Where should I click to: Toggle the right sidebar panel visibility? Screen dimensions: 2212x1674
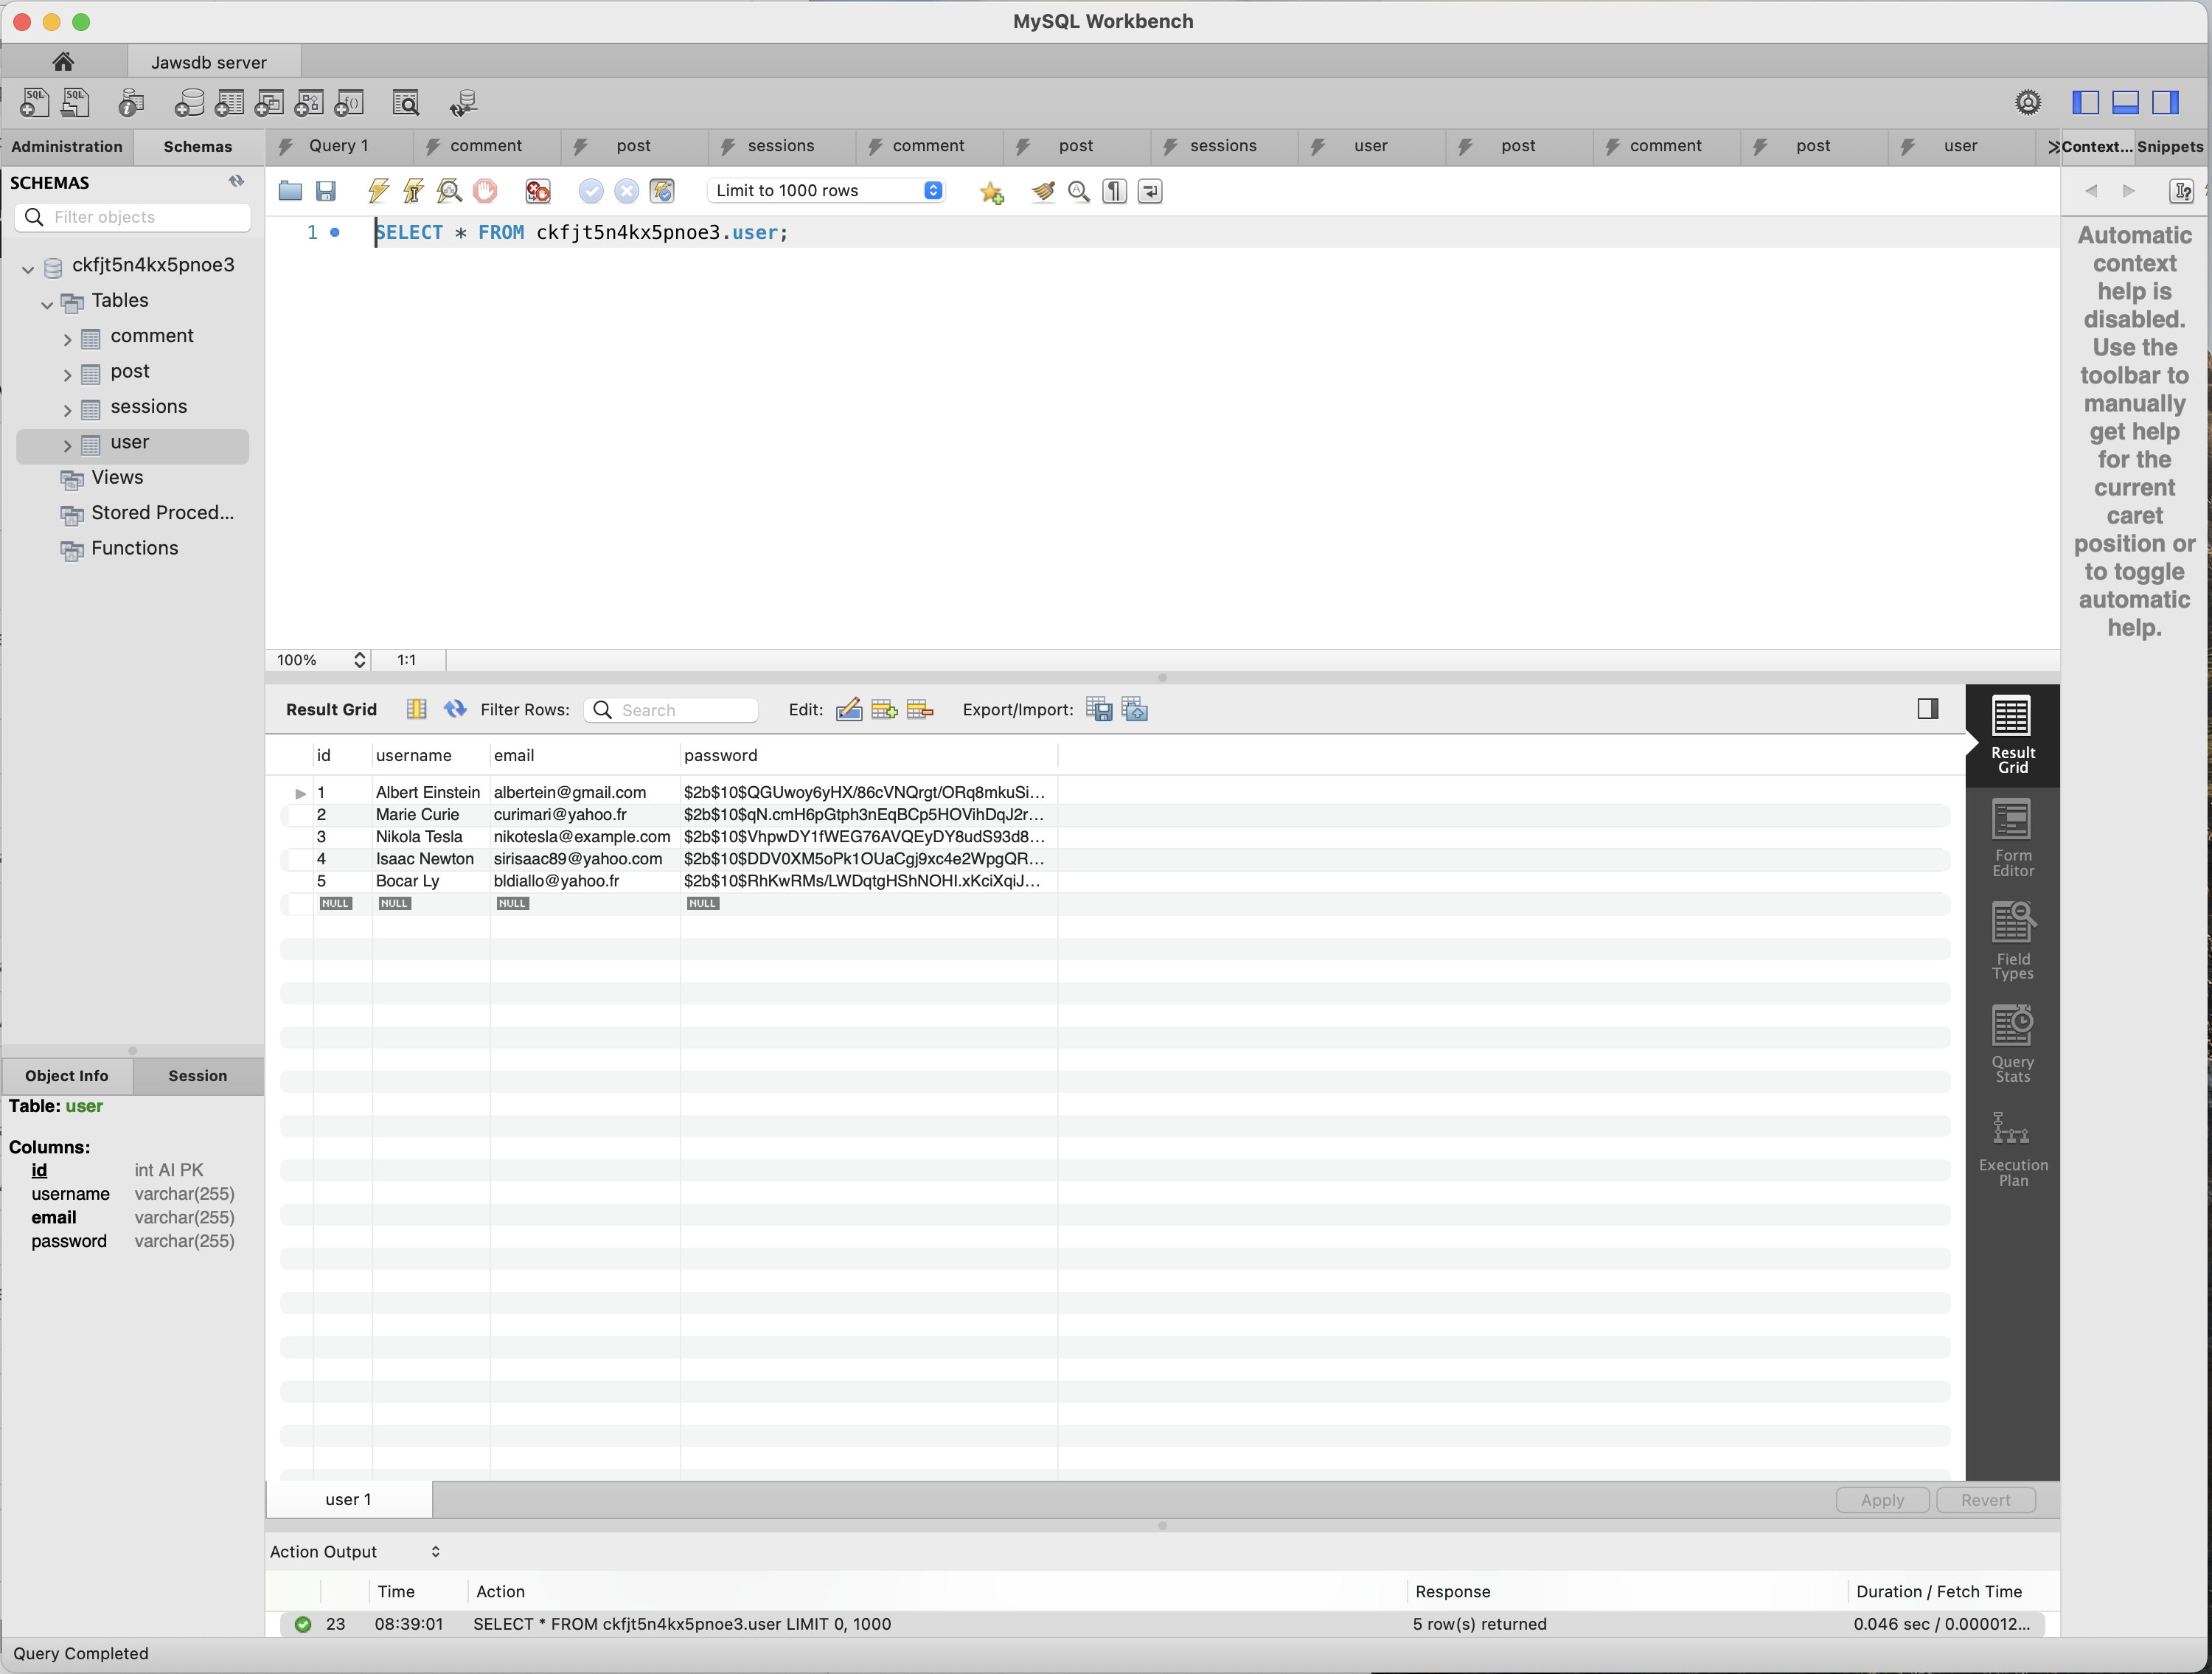[x=2165, y=102]
